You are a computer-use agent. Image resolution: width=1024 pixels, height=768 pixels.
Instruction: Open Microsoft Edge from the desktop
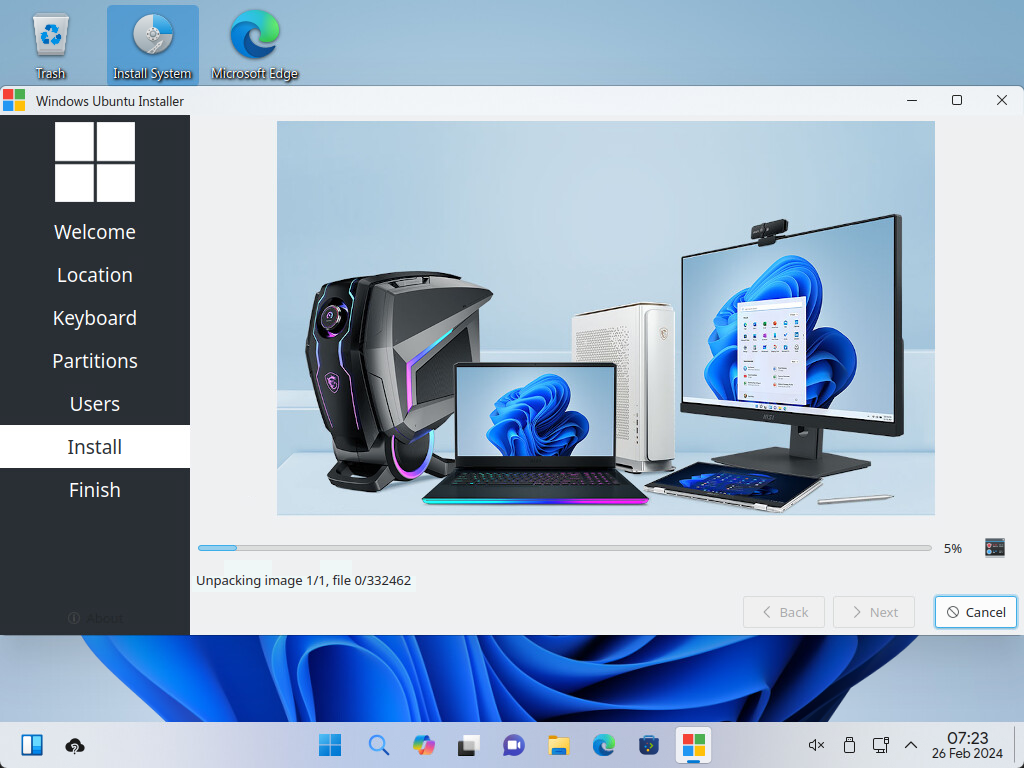click(x=254, y=46)
